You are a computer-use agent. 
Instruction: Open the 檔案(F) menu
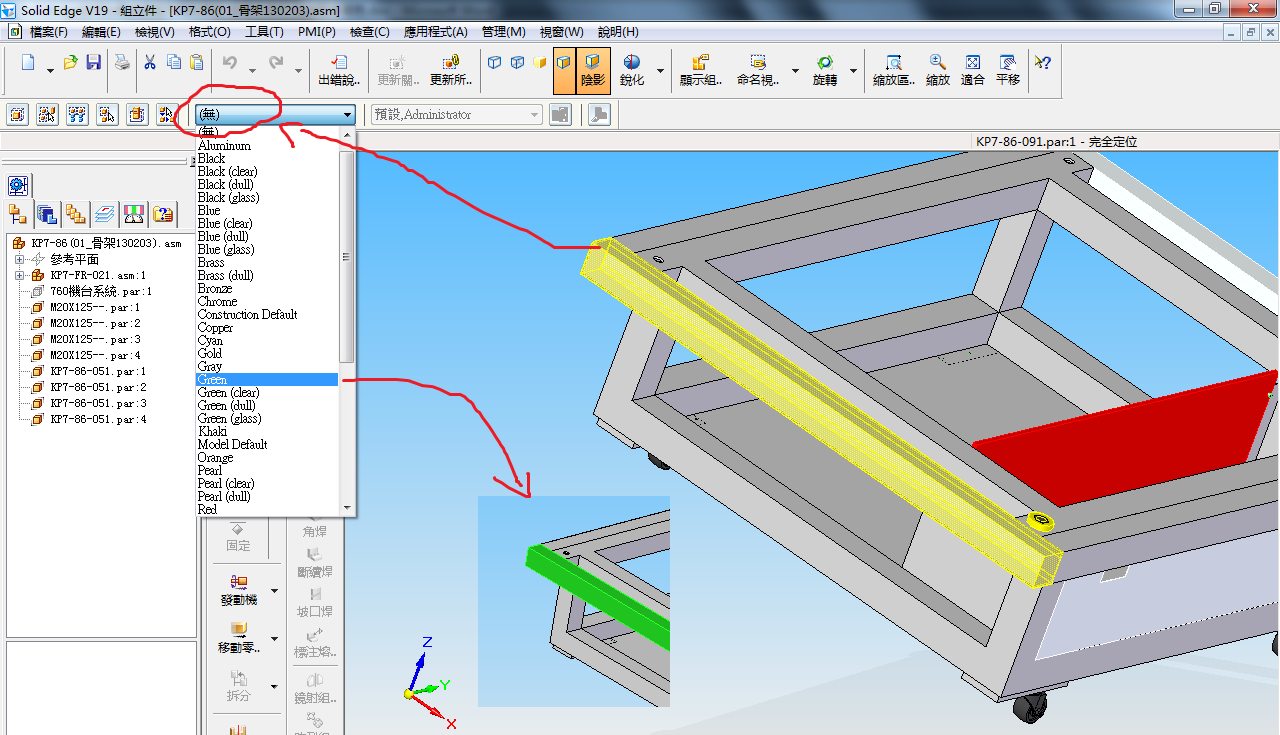pos(49,32)
